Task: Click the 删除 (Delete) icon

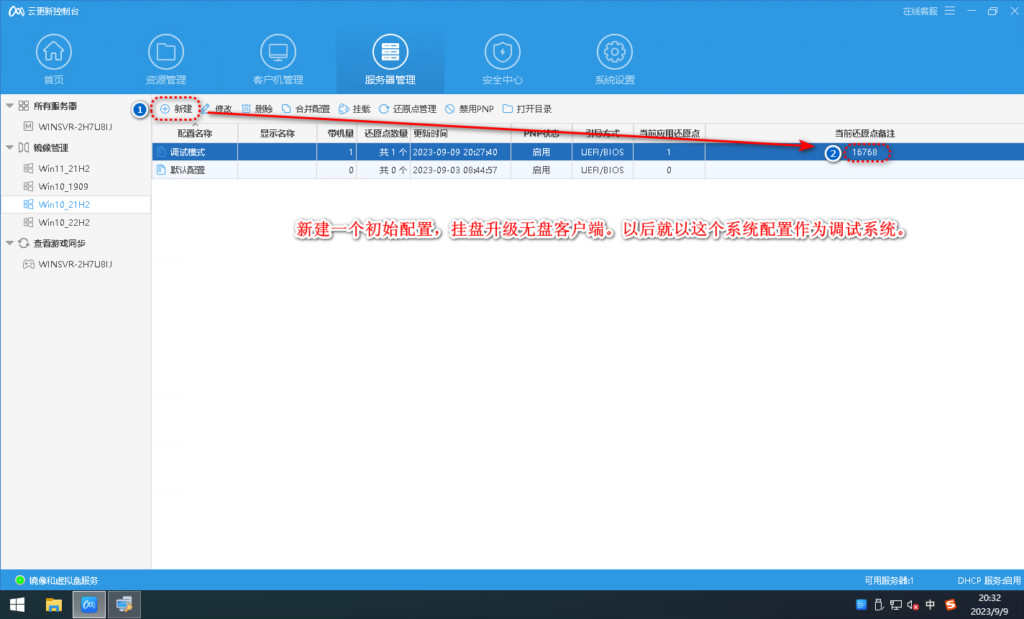Action: [253, 109]
